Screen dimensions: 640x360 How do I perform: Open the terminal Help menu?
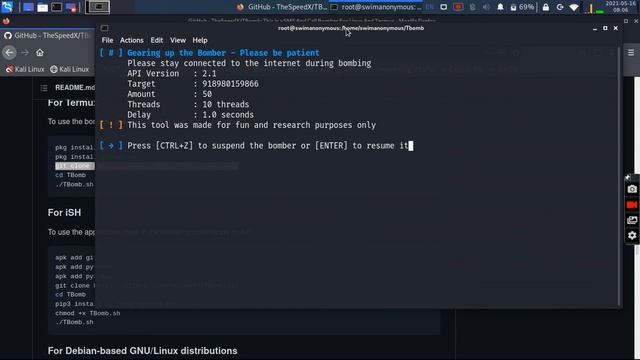click(200, 40)
